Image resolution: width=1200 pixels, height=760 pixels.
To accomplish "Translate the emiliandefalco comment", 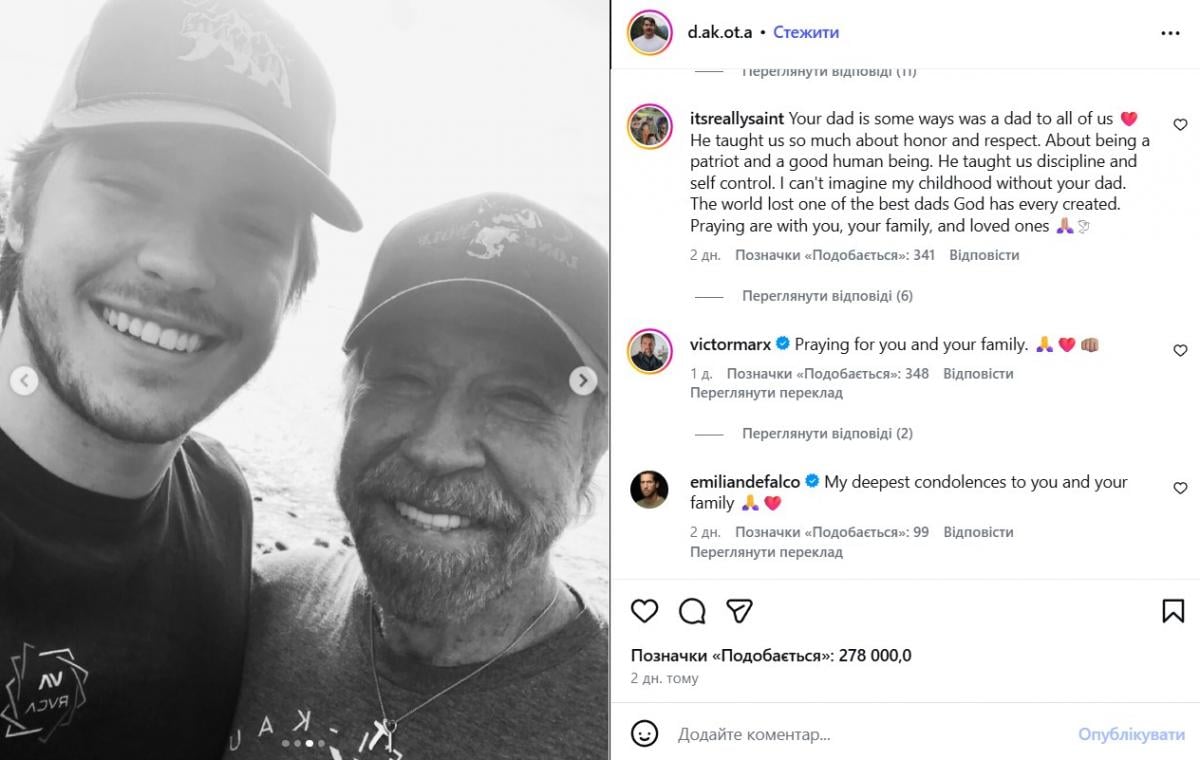I will (766, 552).
